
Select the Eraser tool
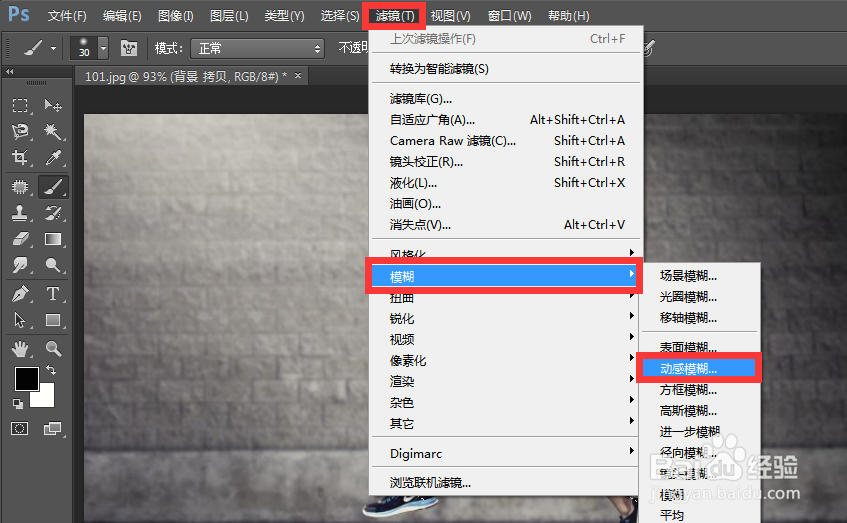pos(20,239)
